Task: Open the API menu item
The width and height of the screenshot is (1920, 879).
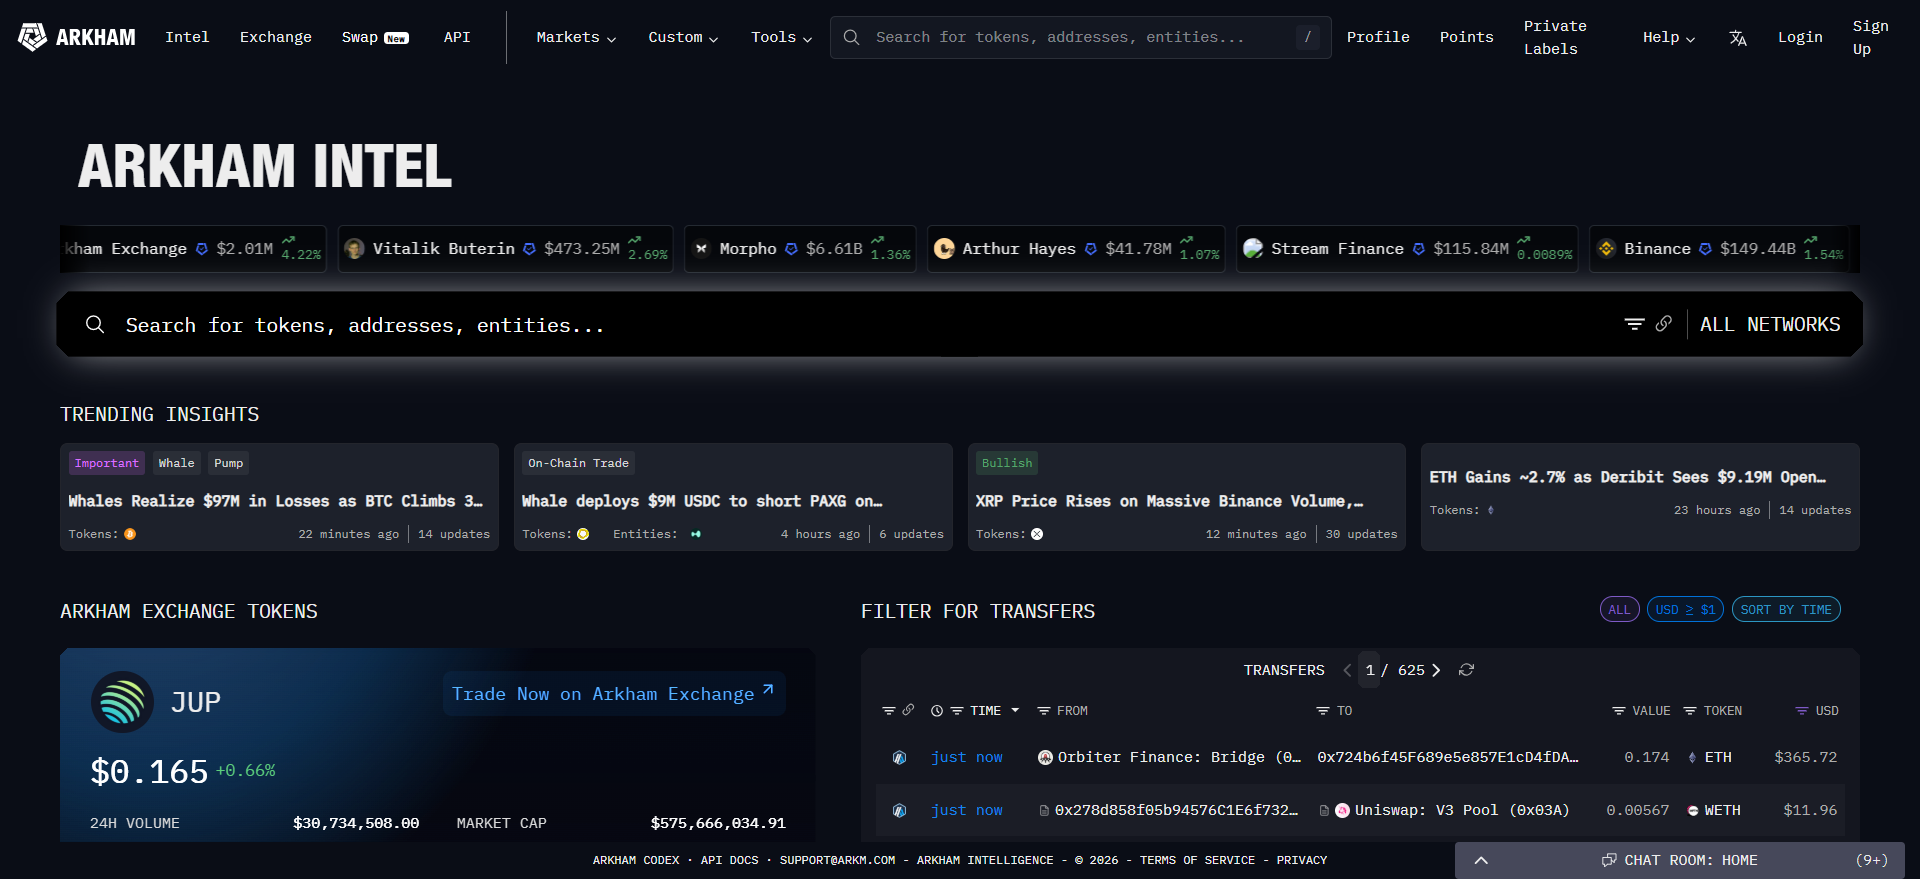Action: click(457, 37)
